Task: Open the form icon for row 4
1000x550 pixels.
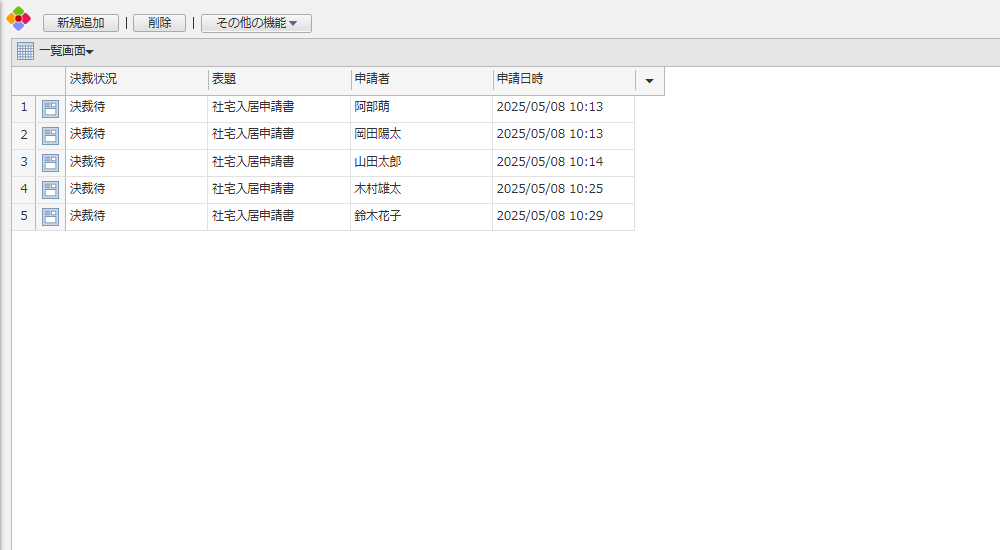Action: pos(50,189)
